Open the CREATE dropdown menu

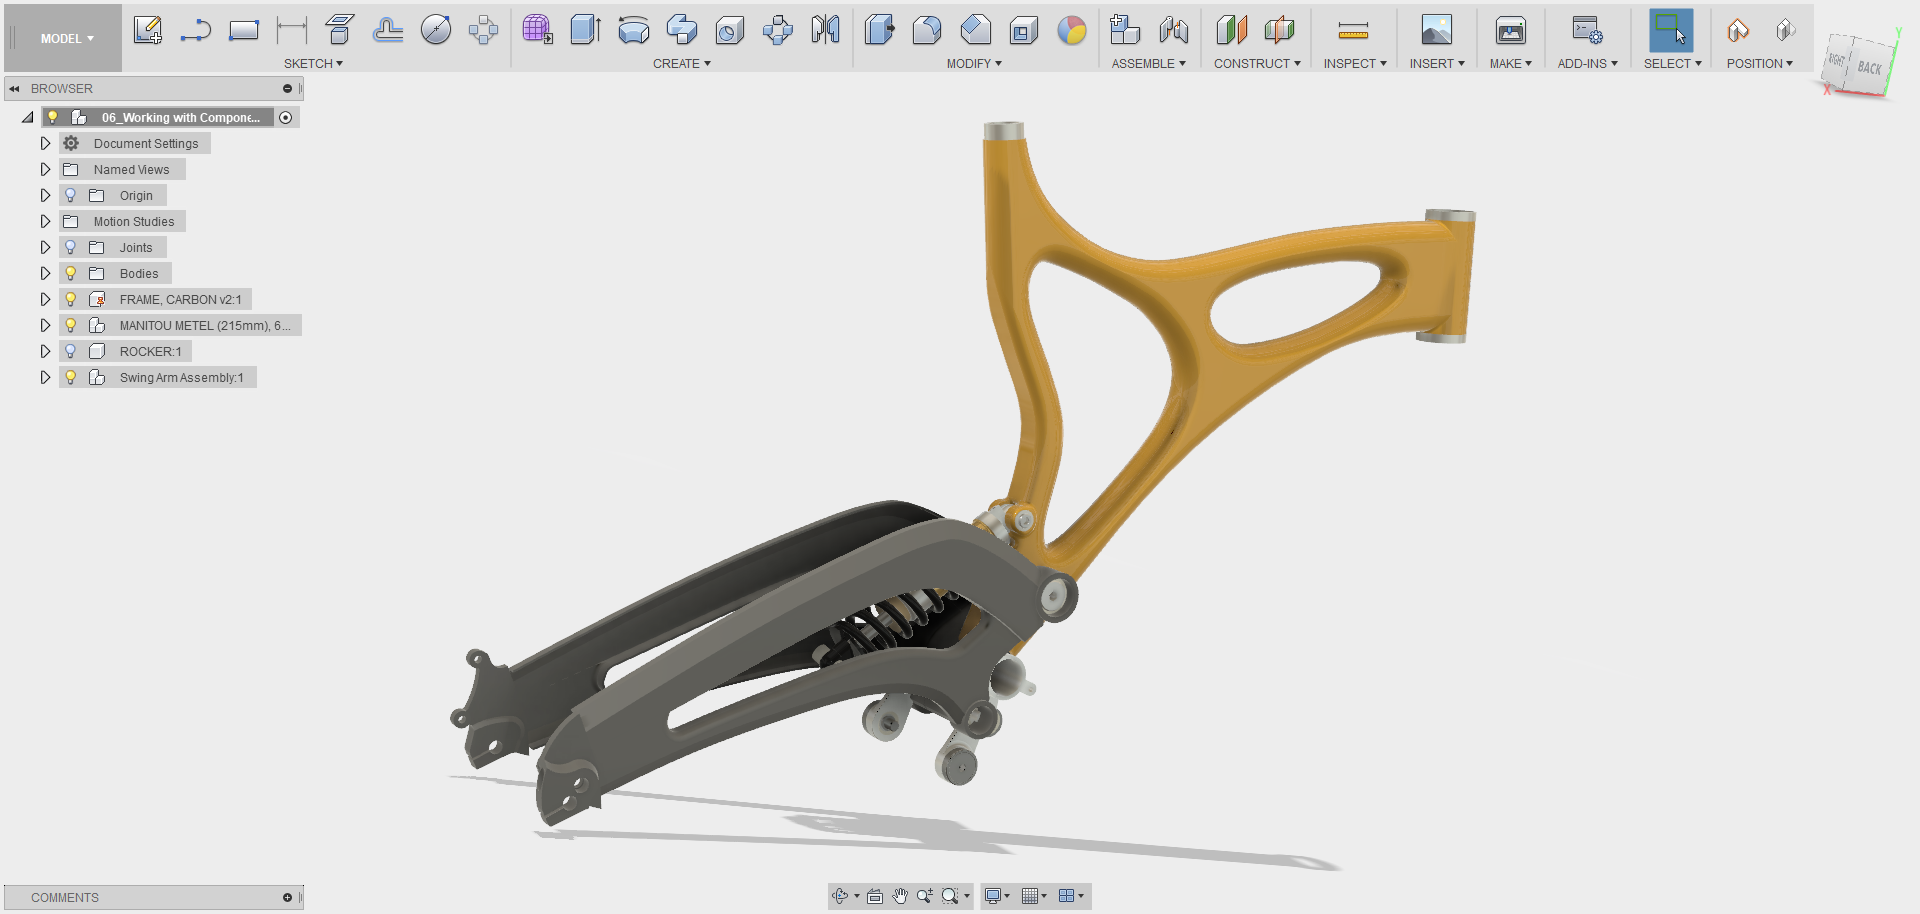coord(681,63)
